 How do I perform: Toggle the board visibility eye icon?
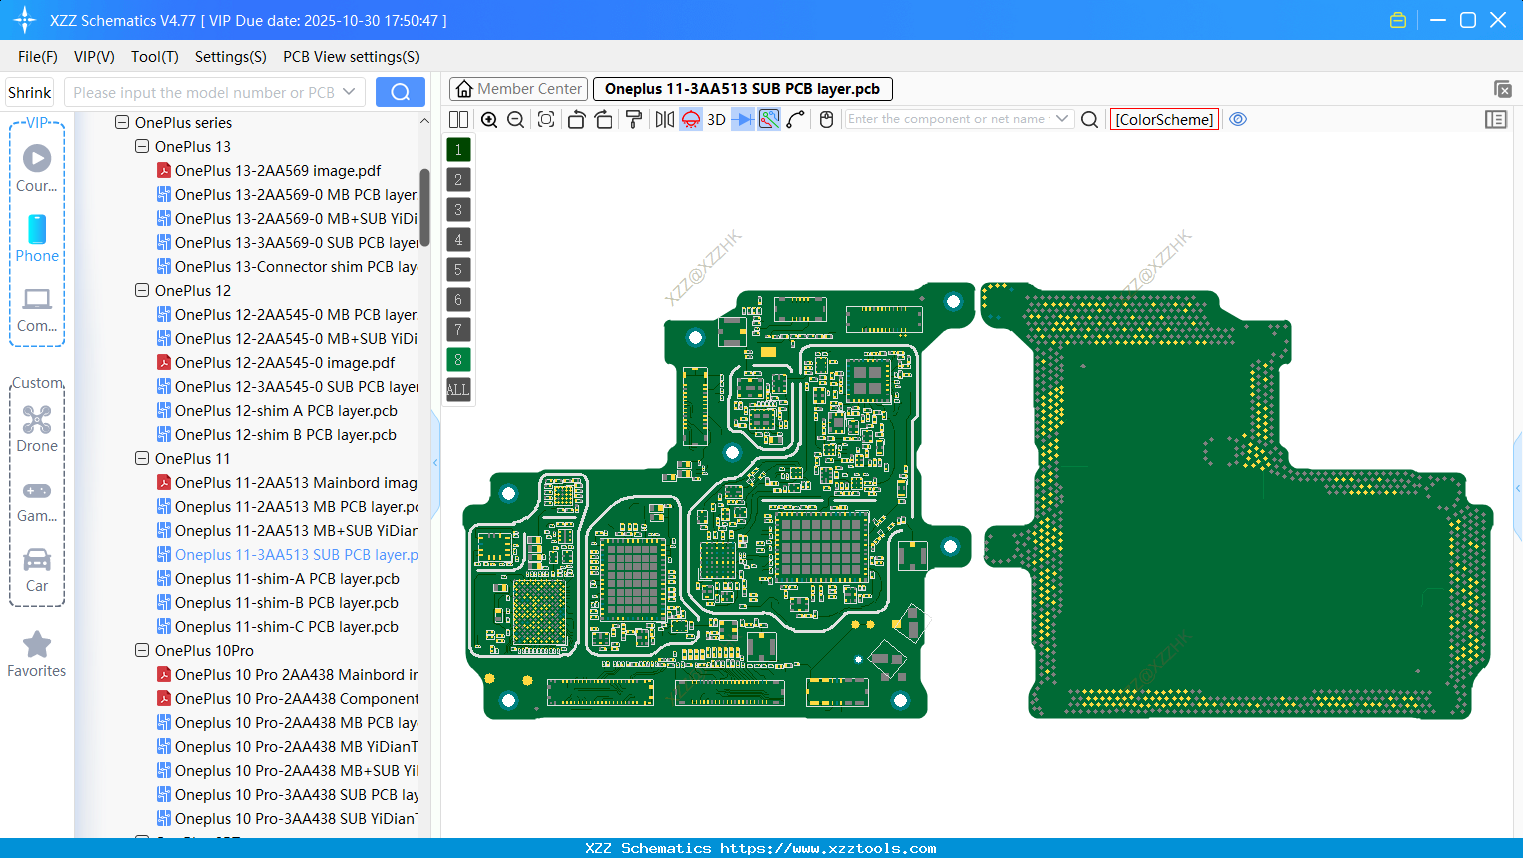pyautogui.click(x=1238, y=119)
